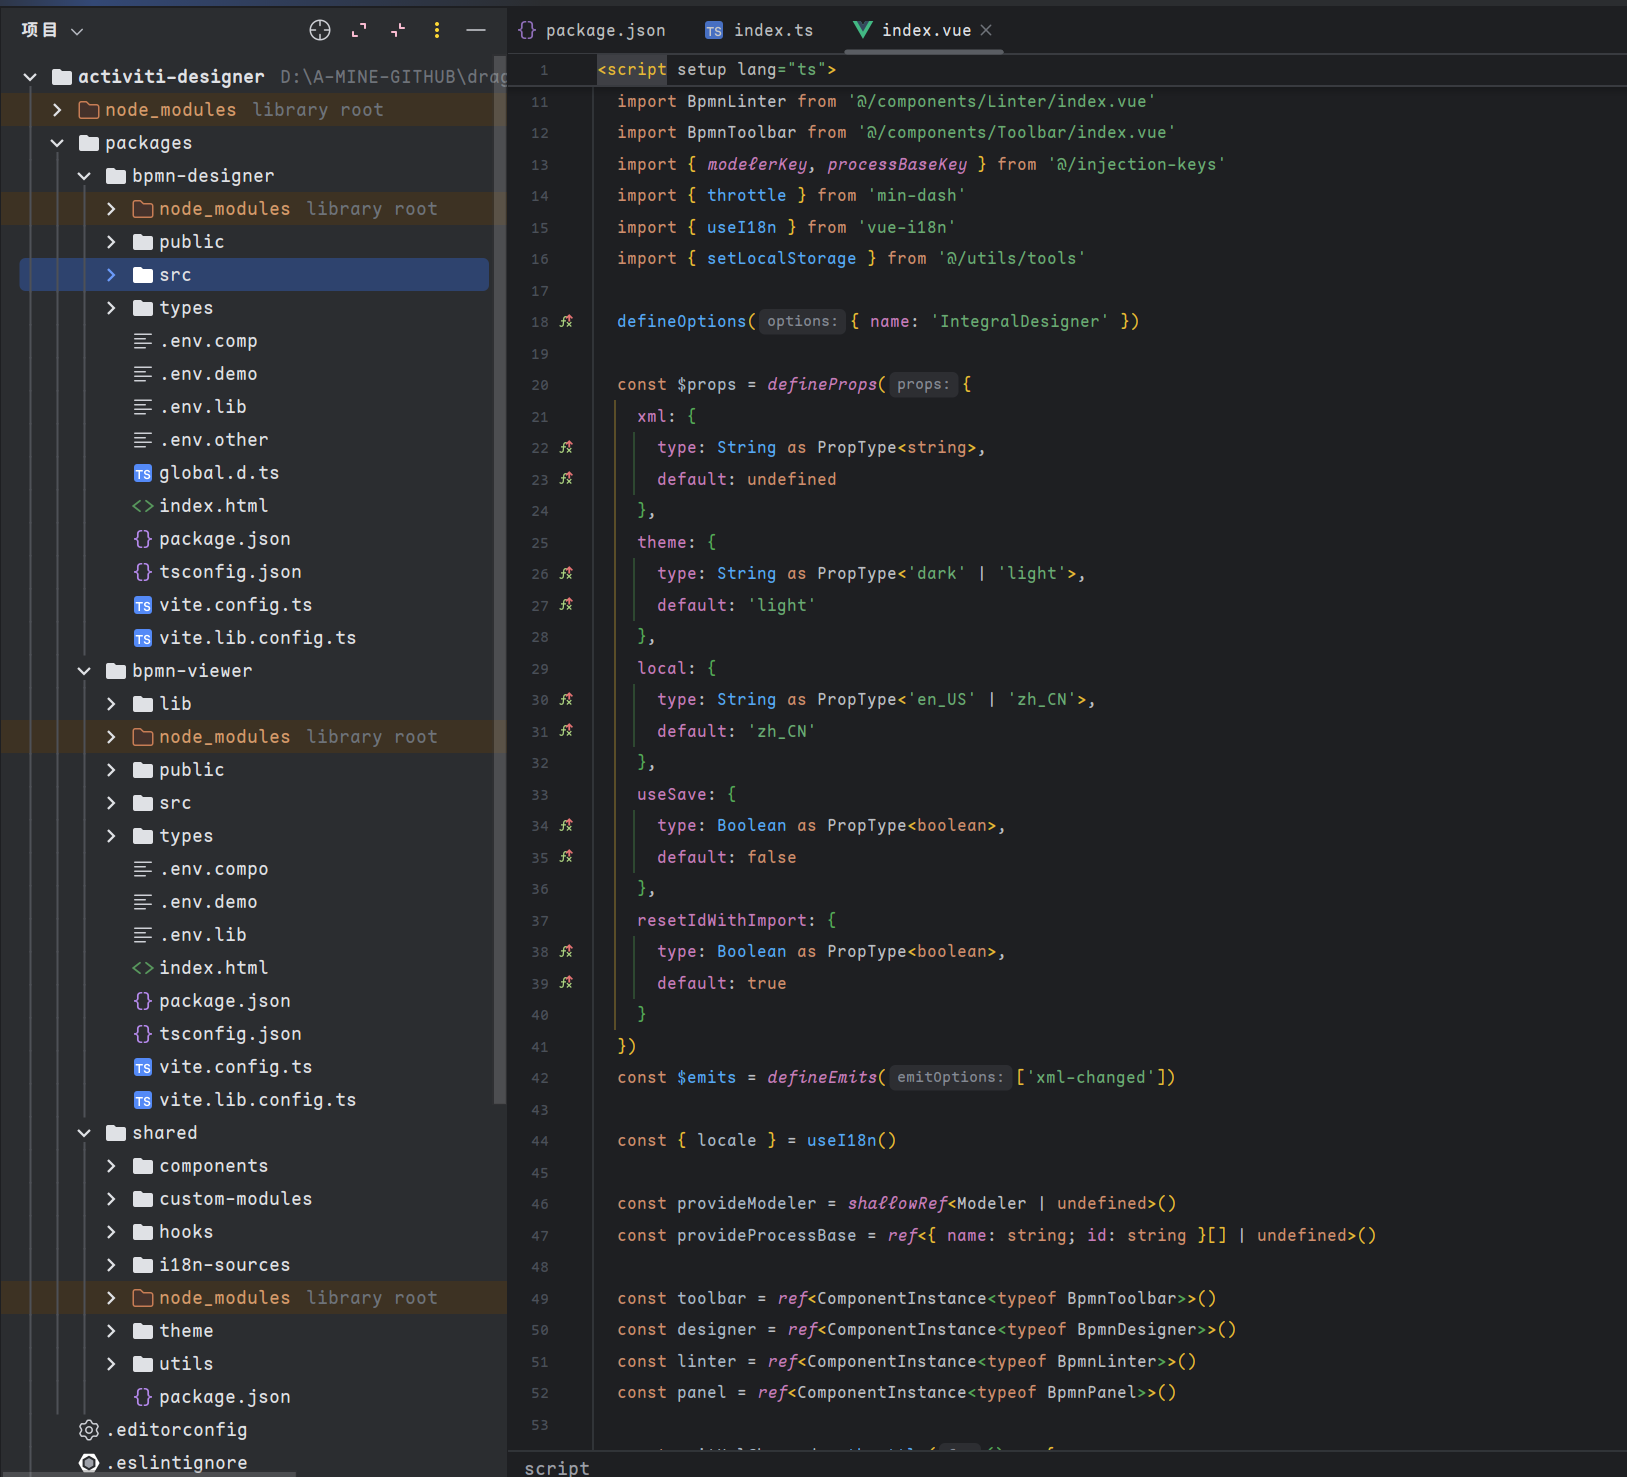Click the gutter icon on line 39

(566, 983)
